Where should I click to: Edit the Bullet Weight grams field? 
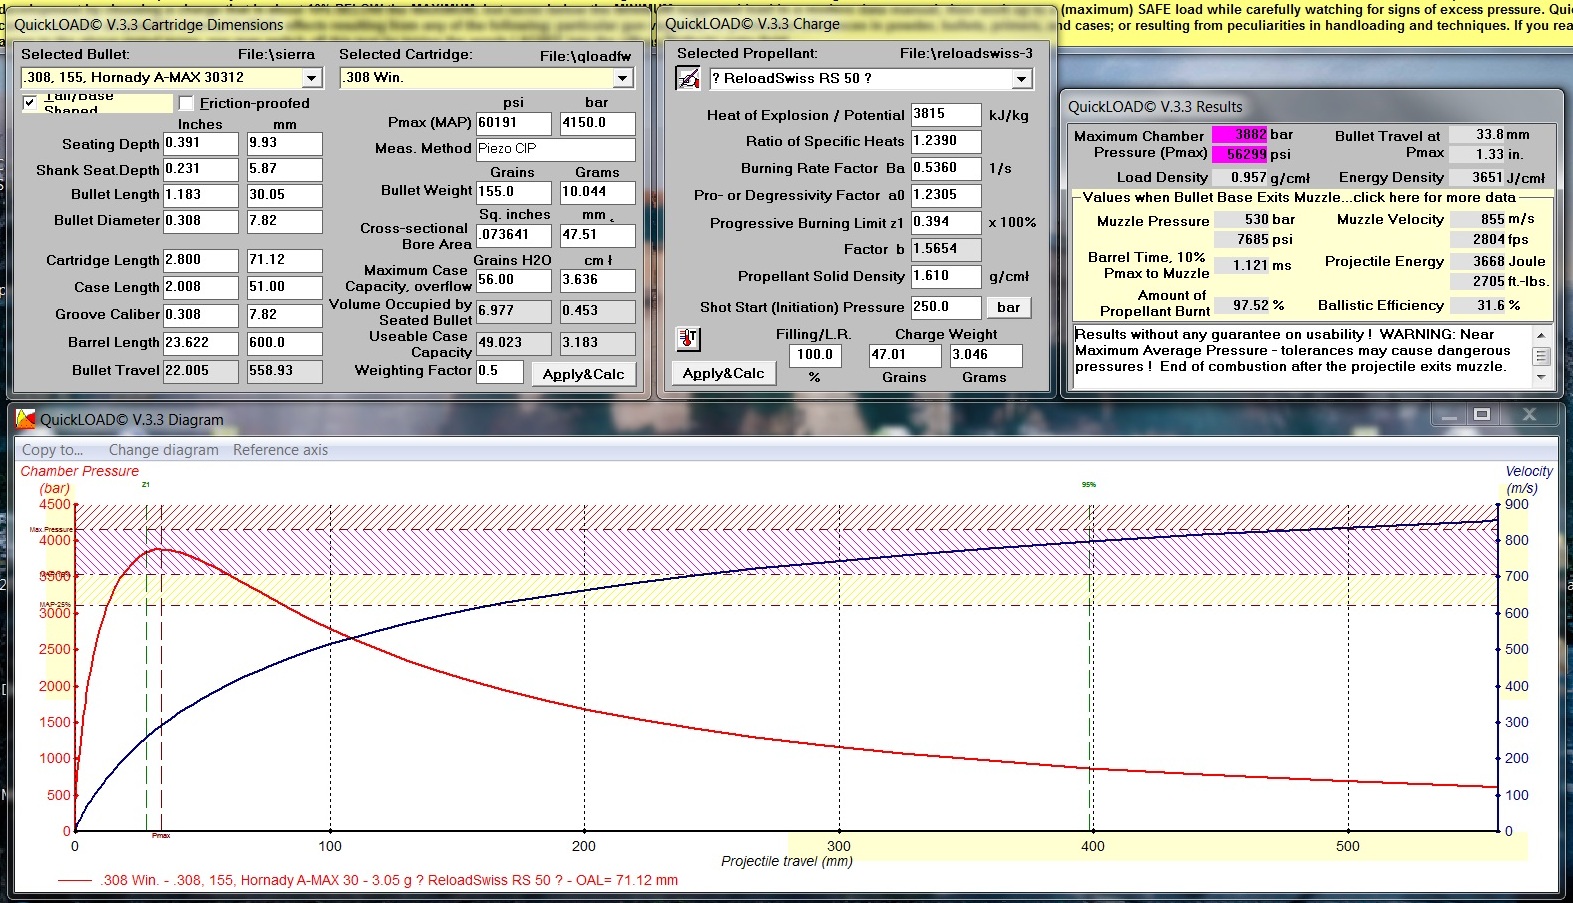coord(597,192)
